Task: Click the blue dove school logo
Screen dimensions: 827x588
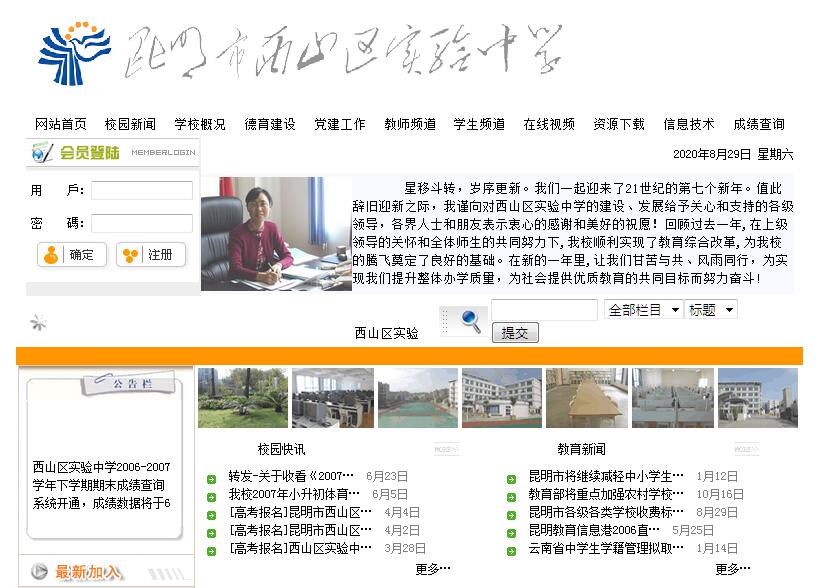Action: [74, 53]
